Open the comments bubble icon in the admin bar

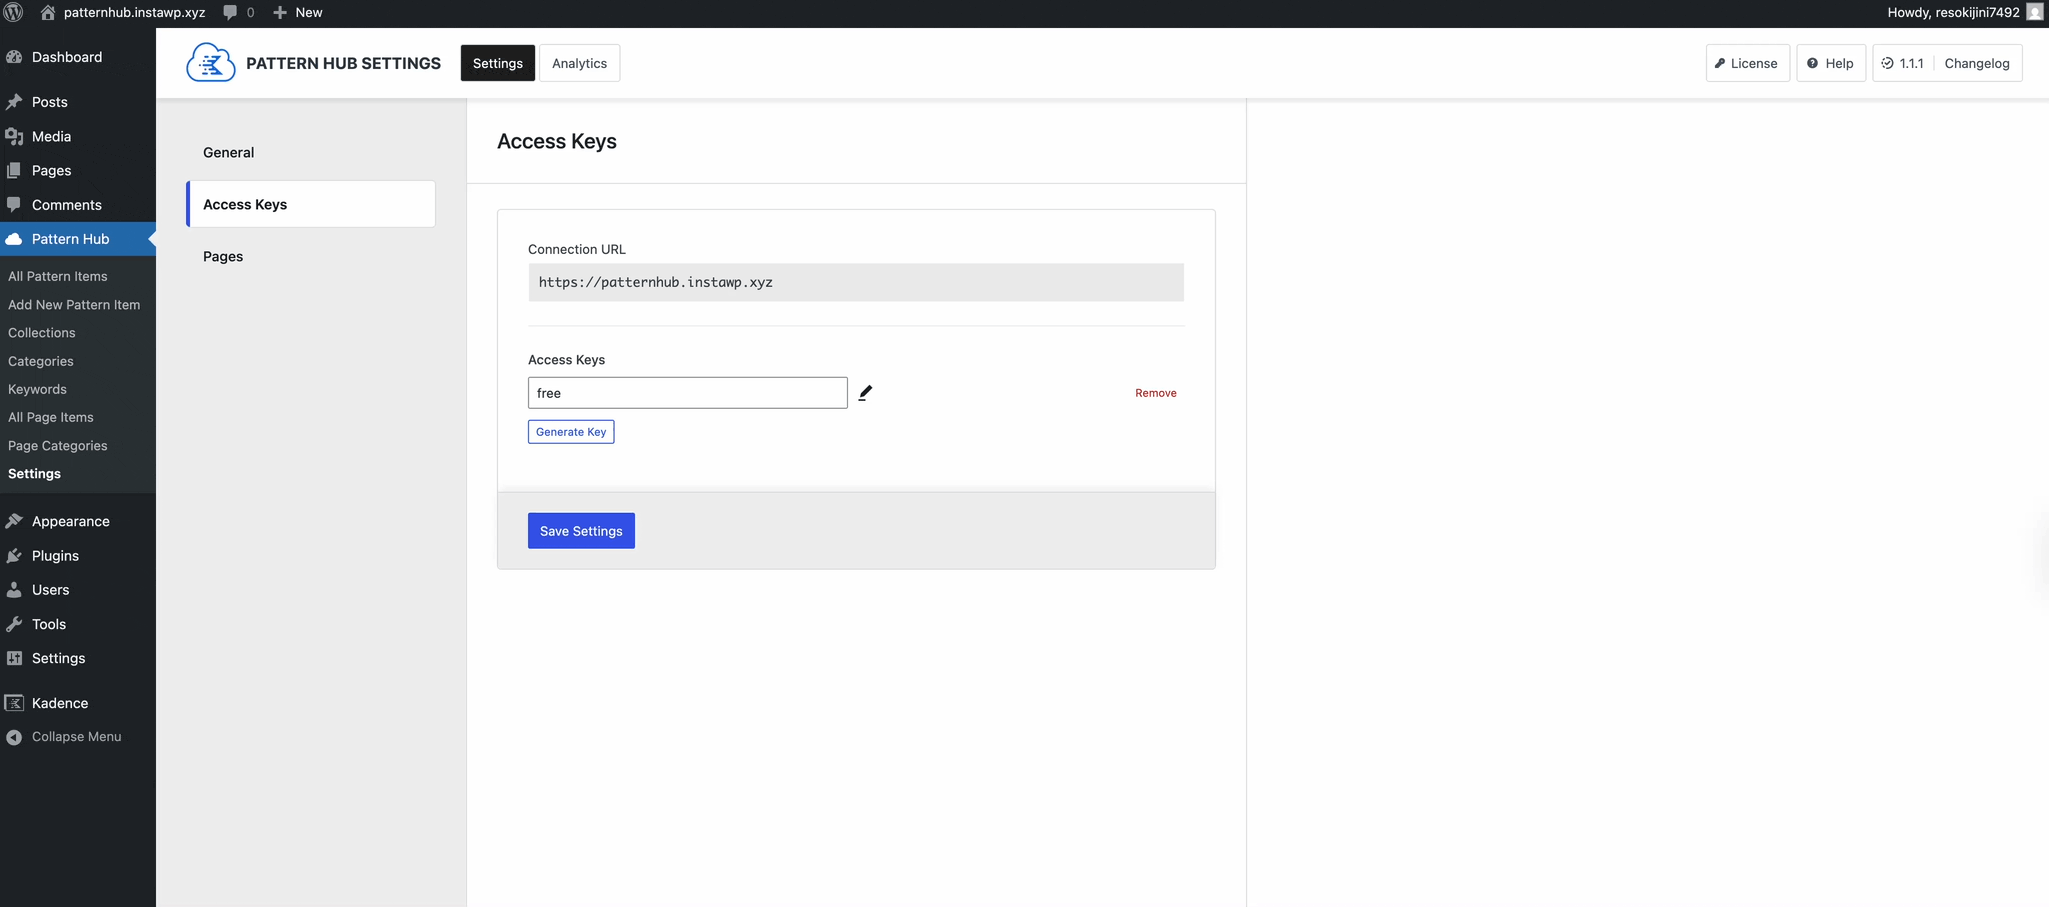pyautogui.click(x=231, y=12)
